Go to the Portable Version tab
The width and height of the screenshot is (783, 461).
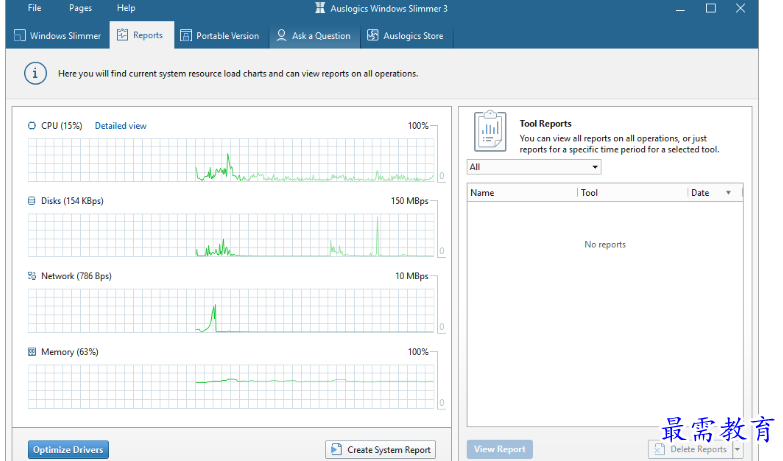(219, 36)
